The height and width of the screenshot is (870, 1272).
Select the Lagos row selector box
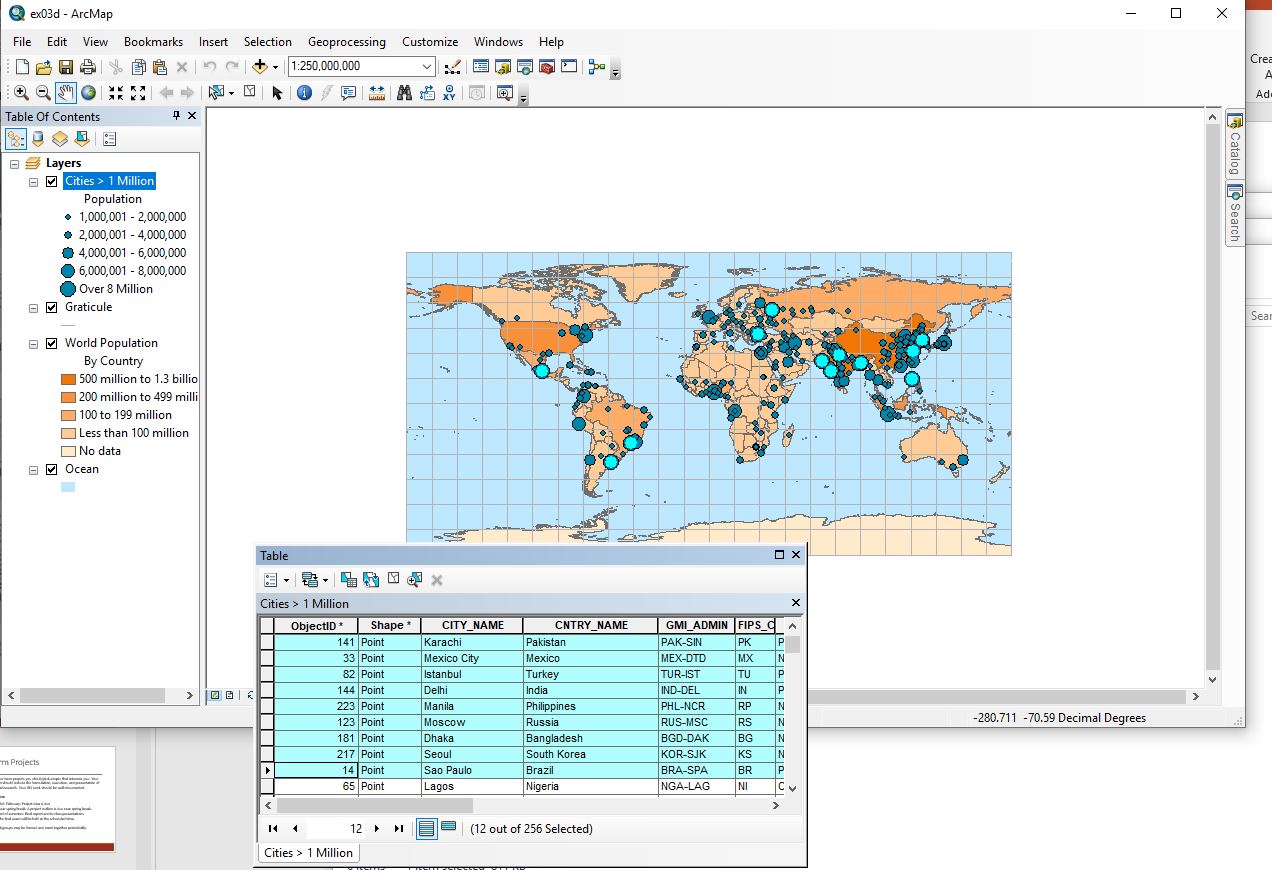click(267, 786)
